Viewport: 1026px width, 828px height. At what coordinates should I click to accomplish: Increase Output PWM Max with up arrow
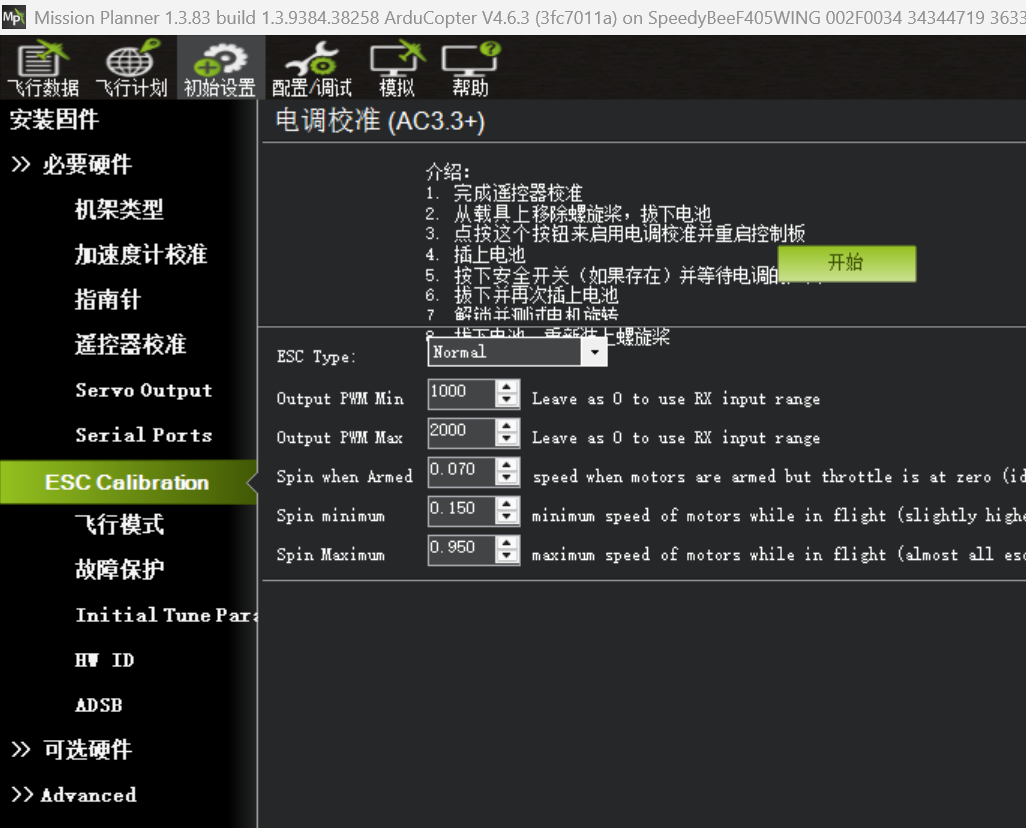(506, 426)
